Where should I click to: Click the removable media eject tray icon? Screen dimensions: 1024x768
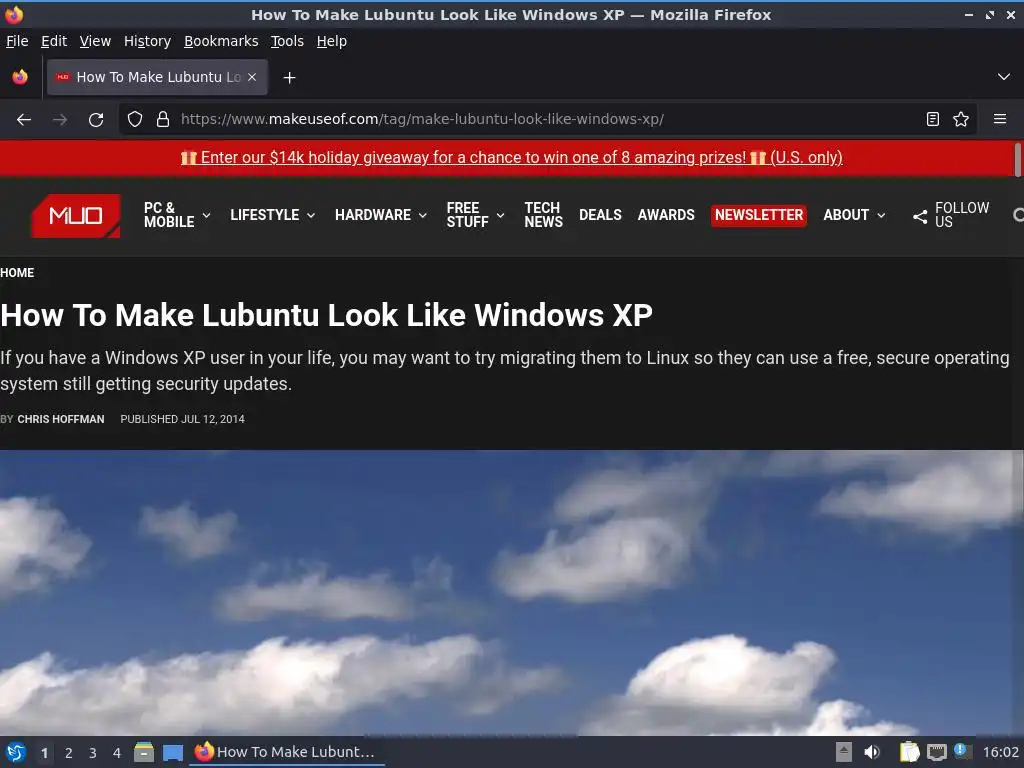tap(844, 752)
